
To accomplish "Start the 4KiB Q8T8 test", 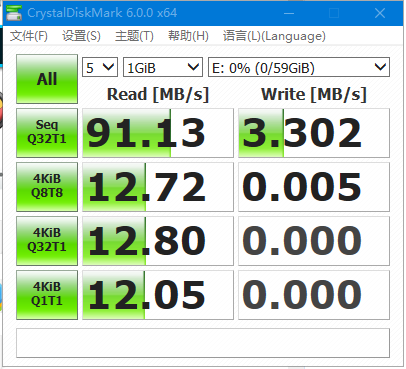I will [x=47, y=187].
